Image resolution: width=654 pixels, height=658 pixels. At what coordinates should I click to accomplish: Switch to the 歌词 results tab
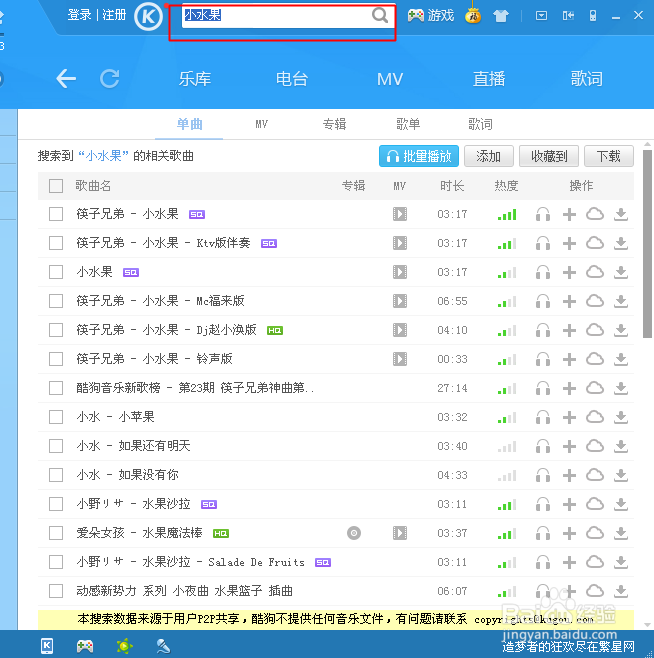480,124
